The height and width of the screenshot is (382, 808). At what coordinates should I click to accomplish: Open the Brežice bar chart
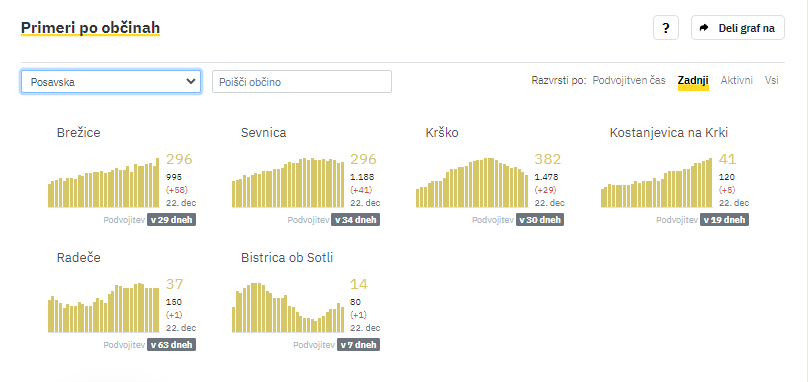[104, 182]
